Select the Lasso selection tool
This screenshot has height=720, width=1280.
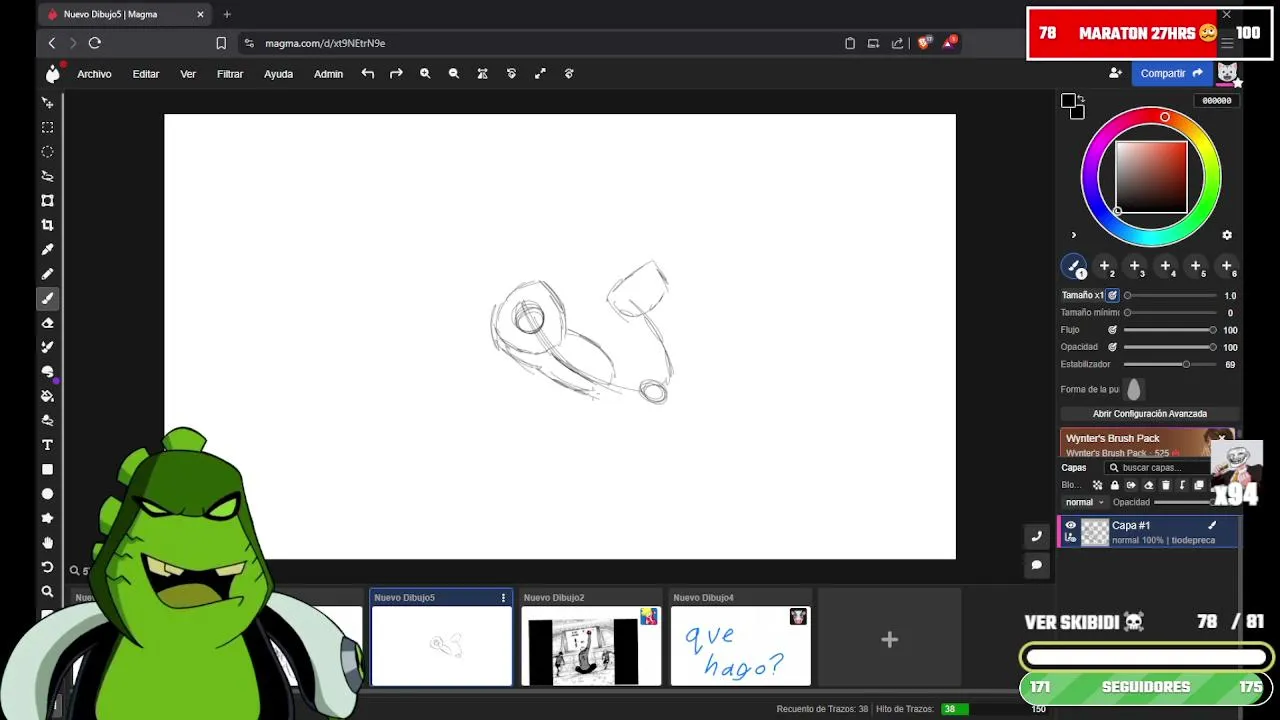click(x=47, y=176)
